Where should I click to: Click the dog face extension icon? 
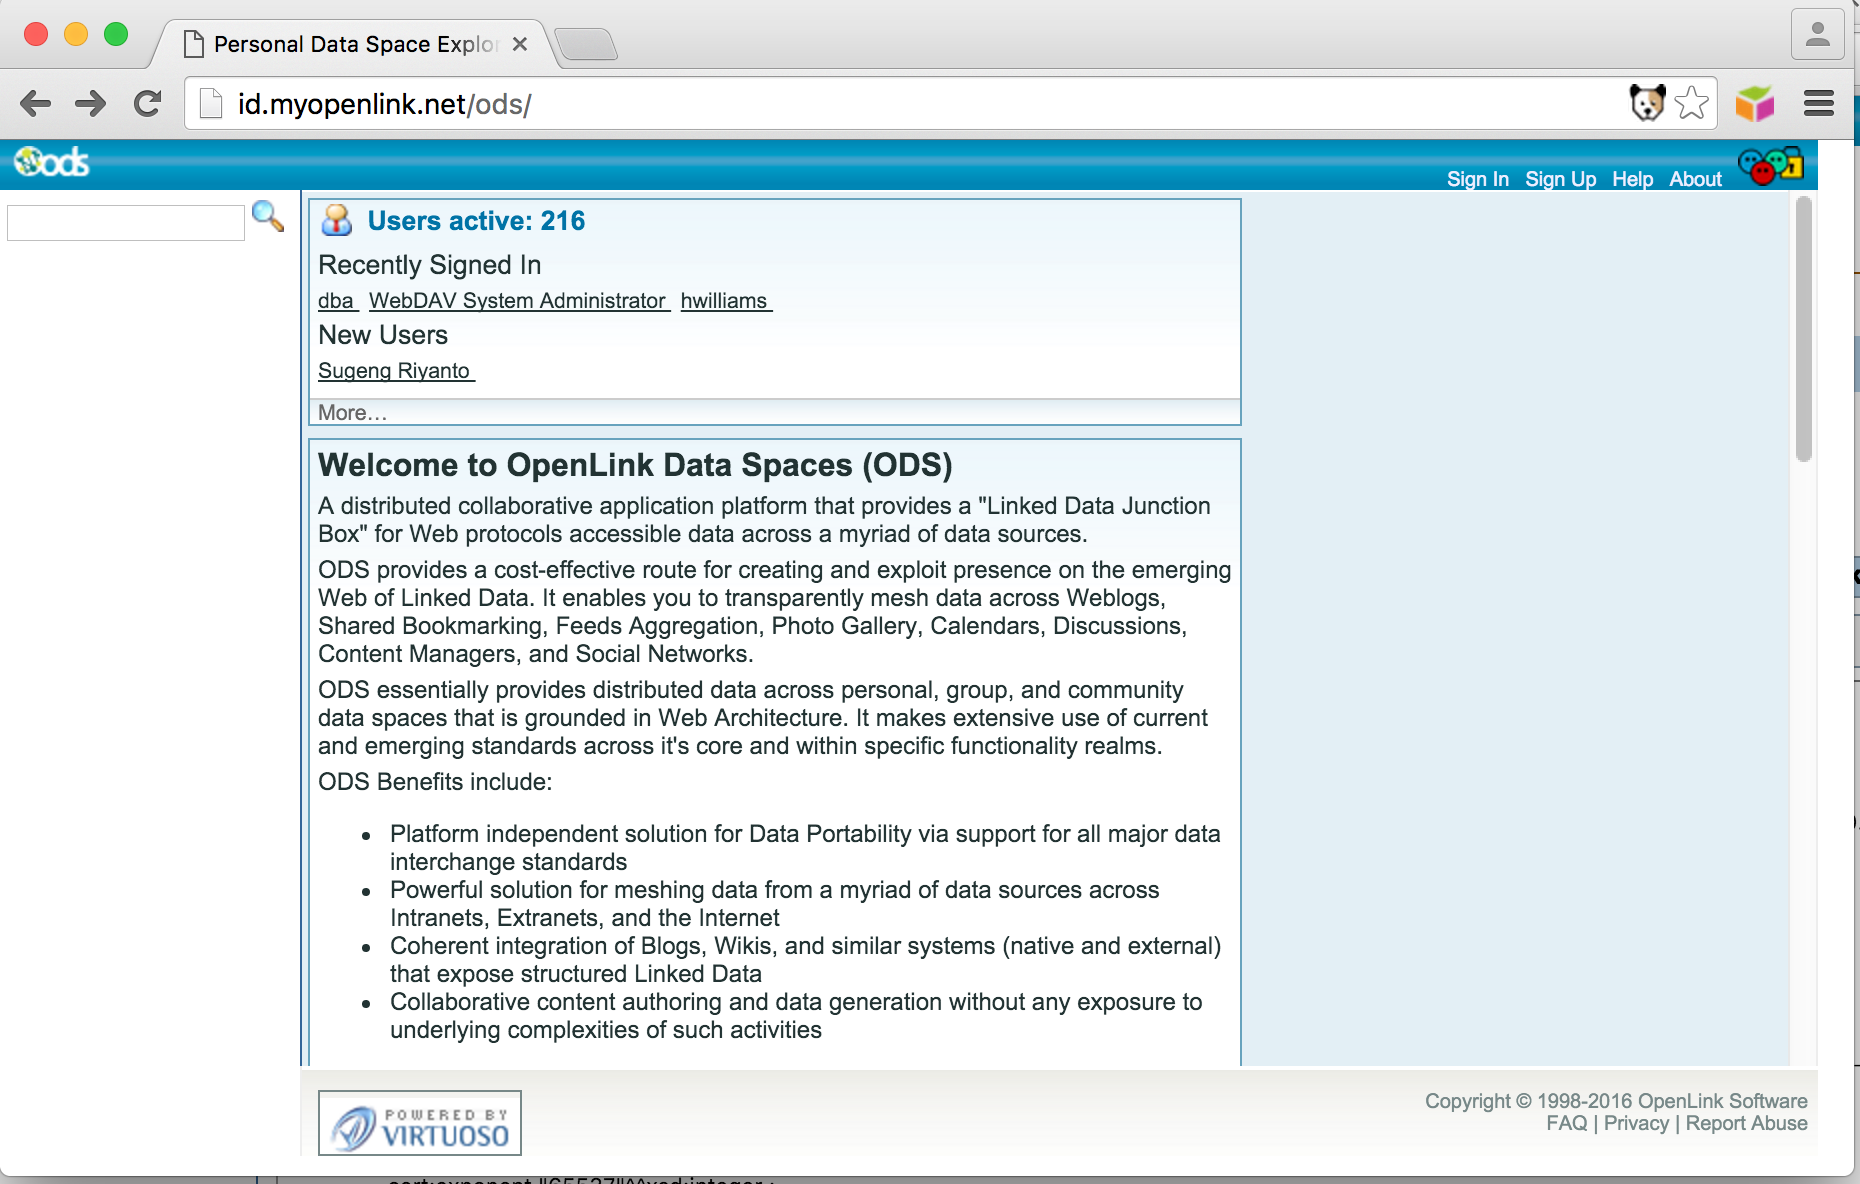(1646, 103)
